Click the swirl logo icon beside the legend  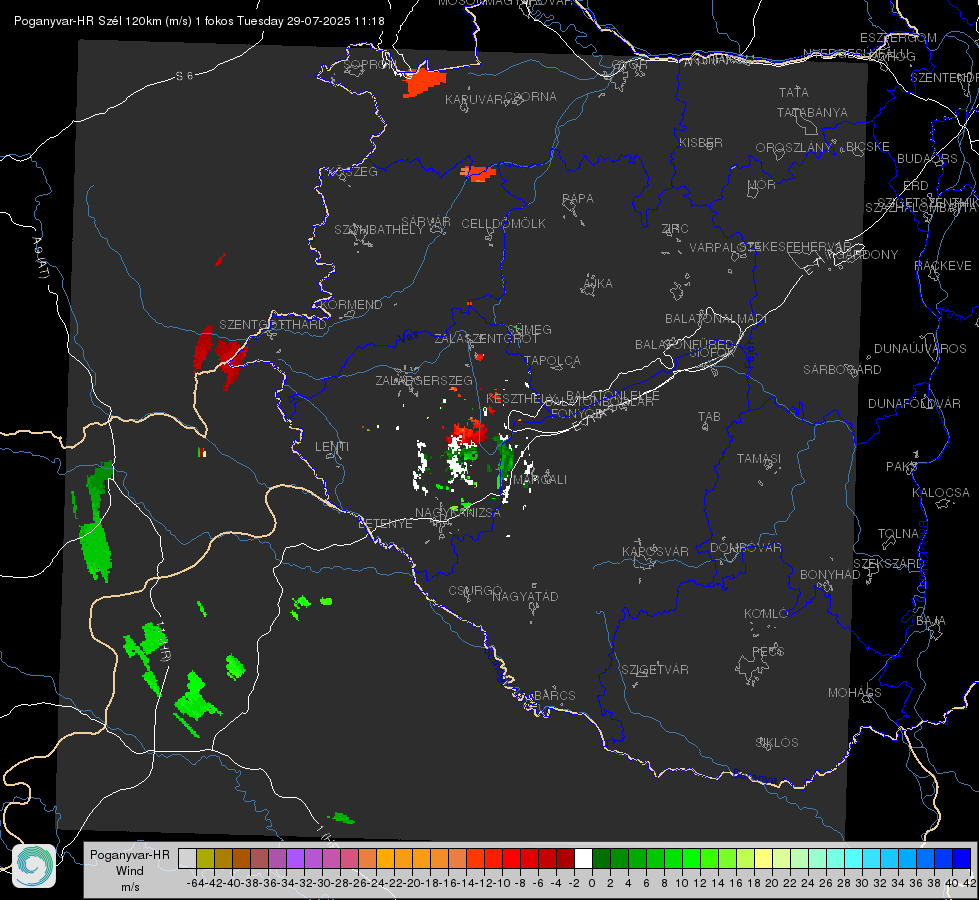pyautogui.click(x=34, y=866)
